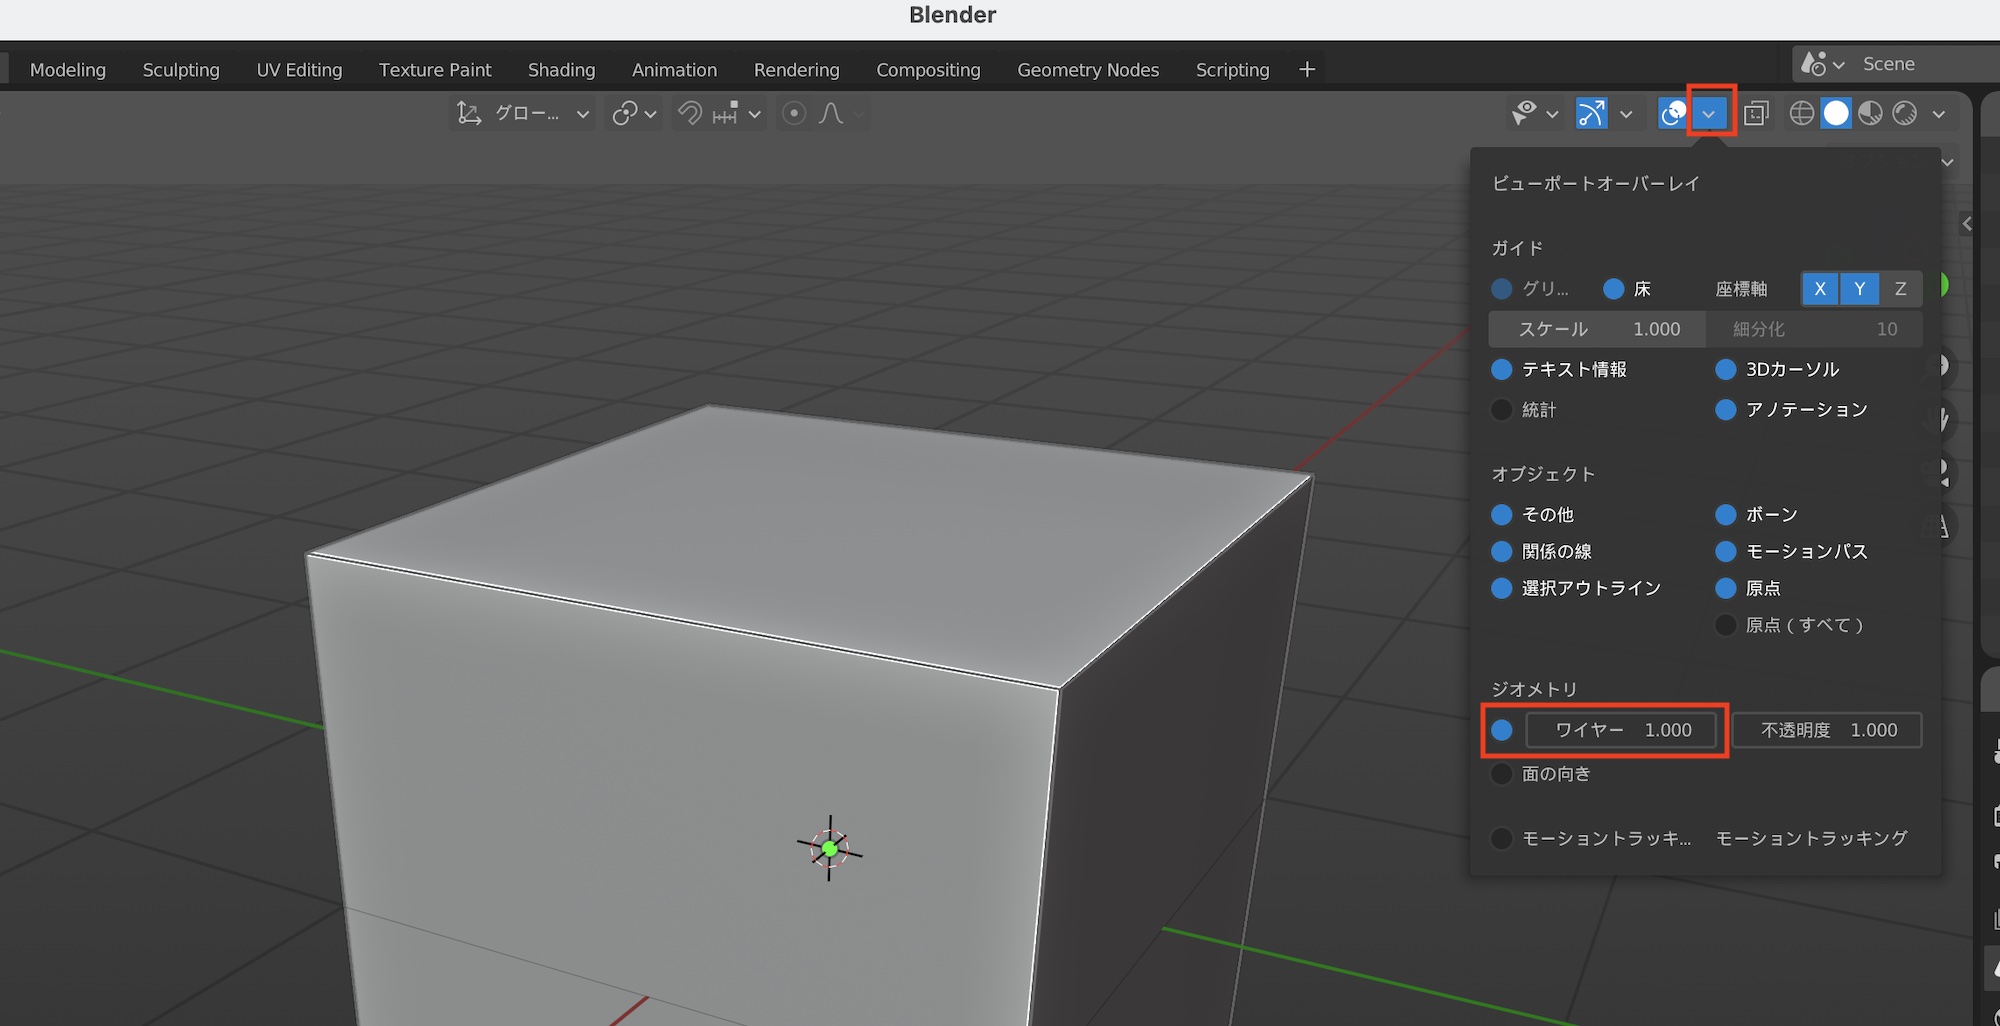
Task: Toggle the snap magnet icon
Action: 690,114
